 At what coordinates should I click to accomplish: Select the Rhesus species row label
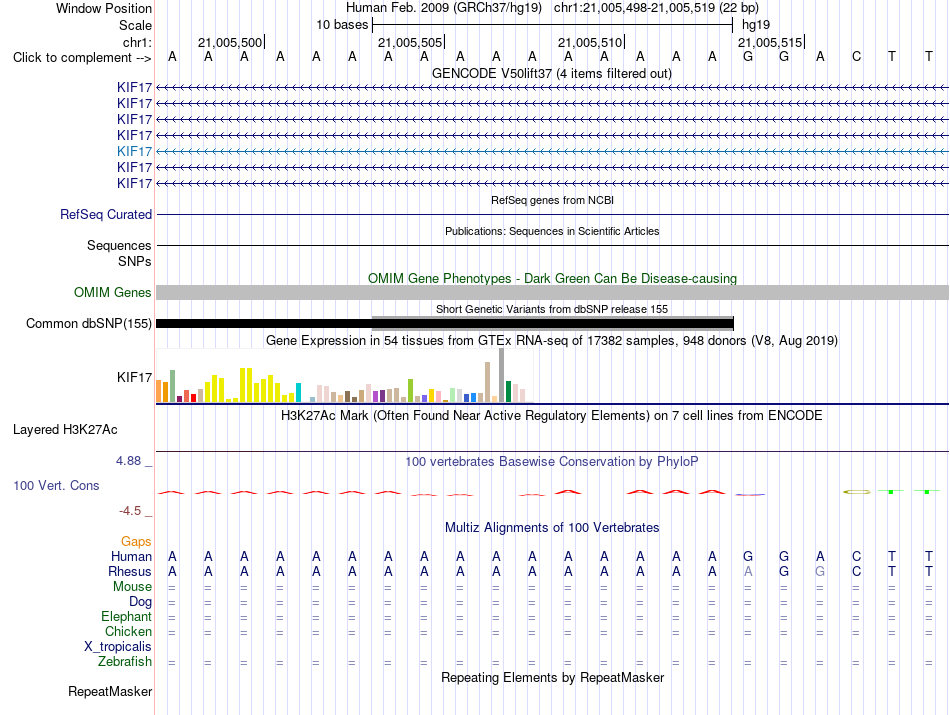(x=130, y=571)
